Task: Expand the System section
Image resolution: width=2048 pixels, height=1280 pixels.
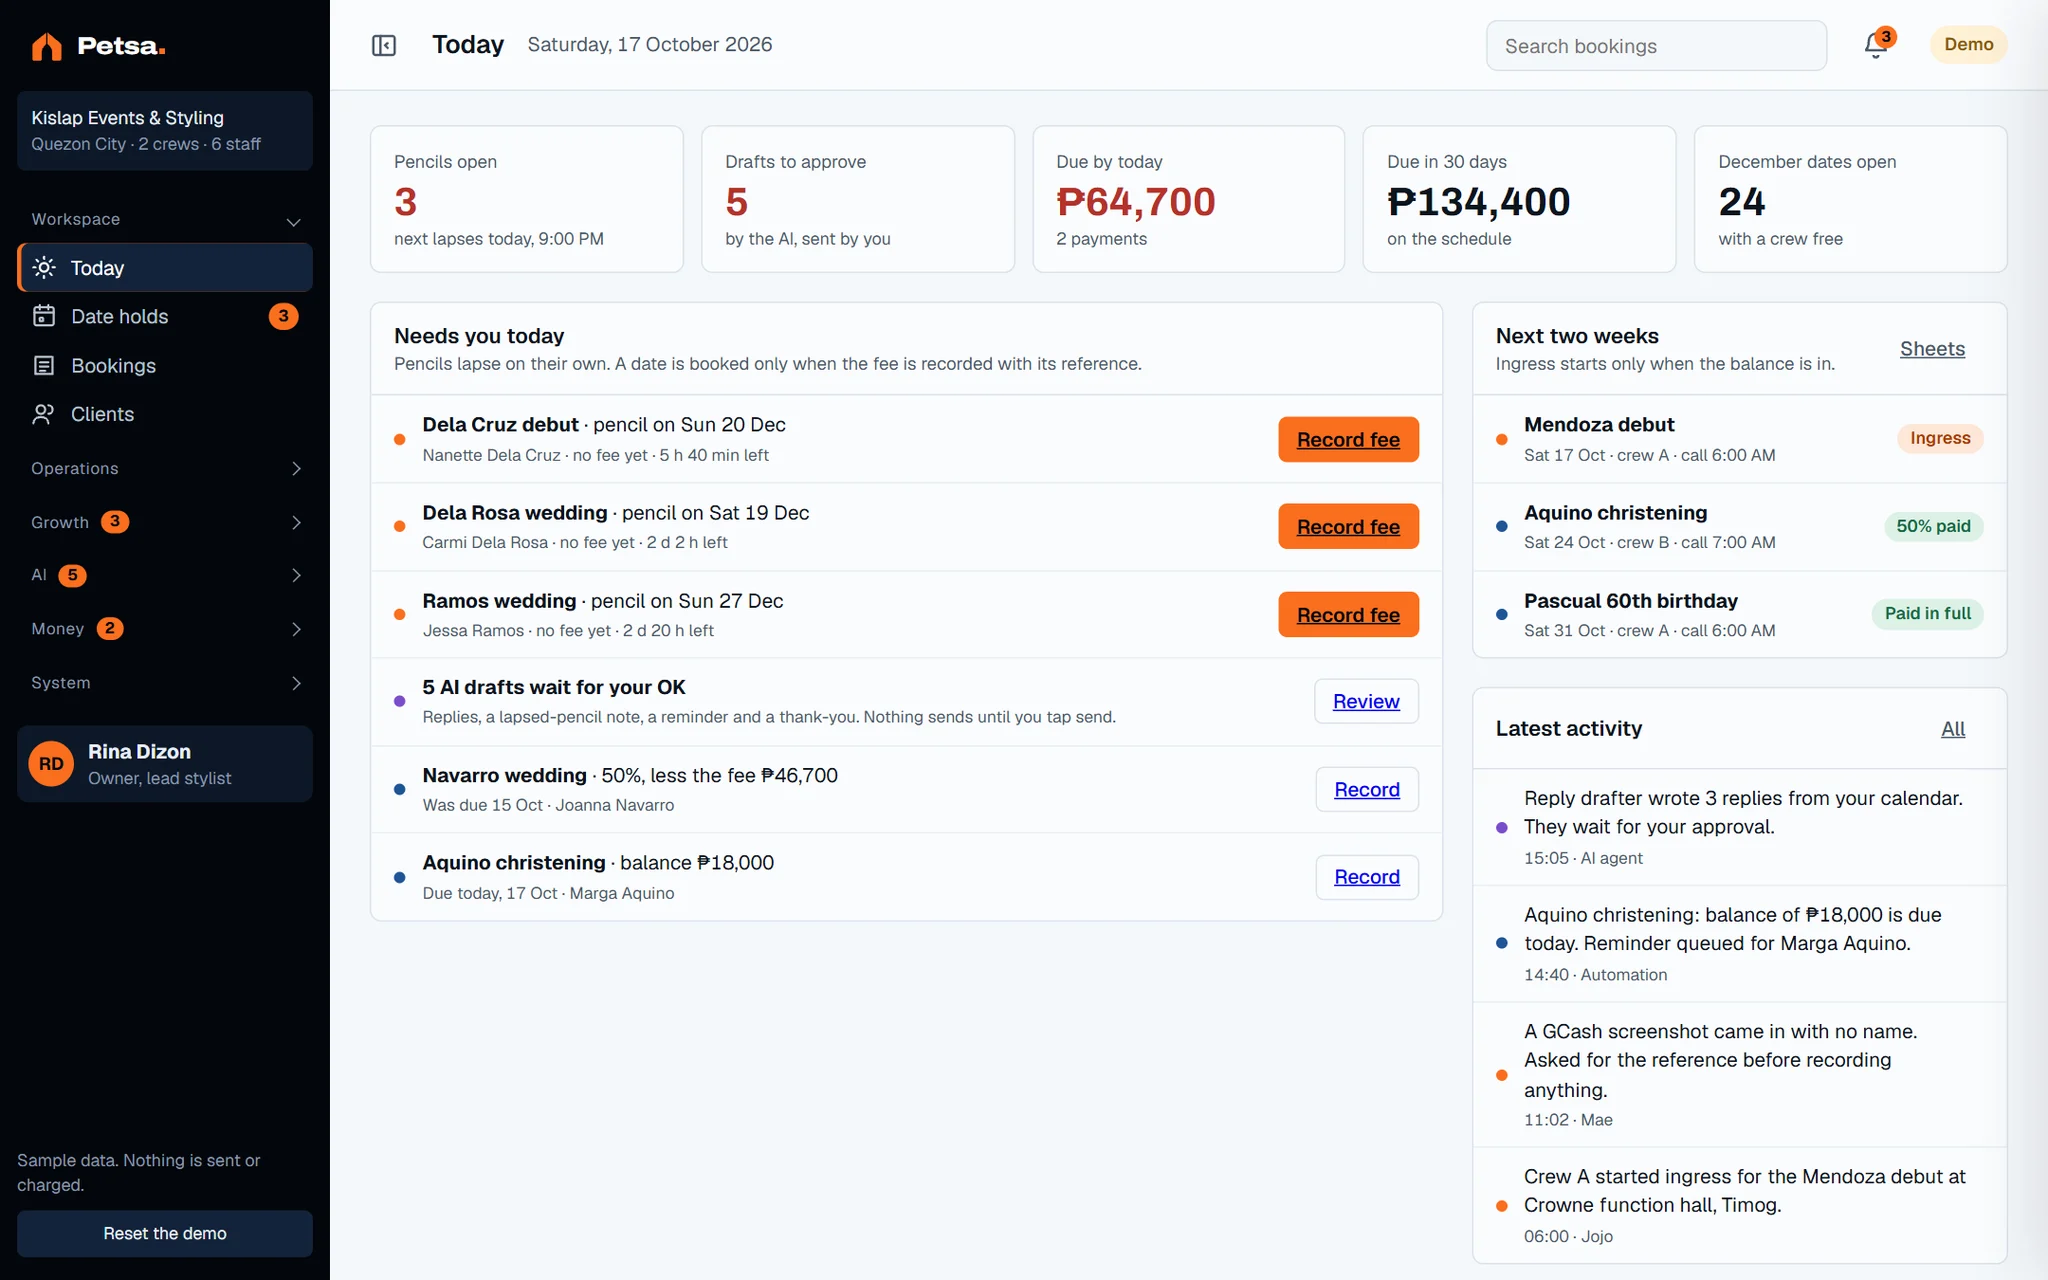Action: click(165, 683)
